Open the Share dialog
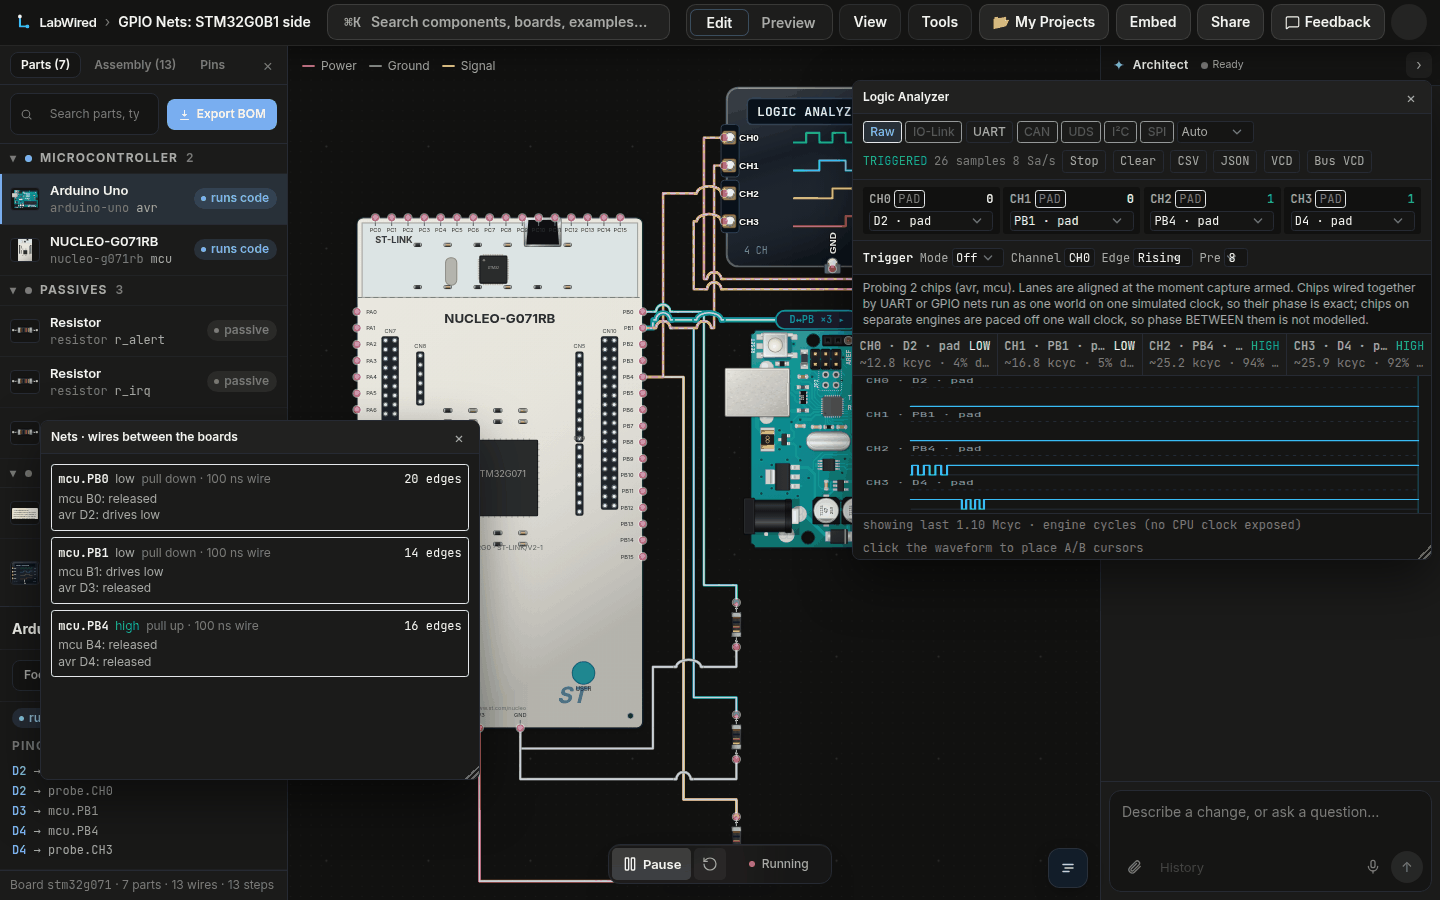This screenshot has width=1440, height=900. (x=1230, y=22)
